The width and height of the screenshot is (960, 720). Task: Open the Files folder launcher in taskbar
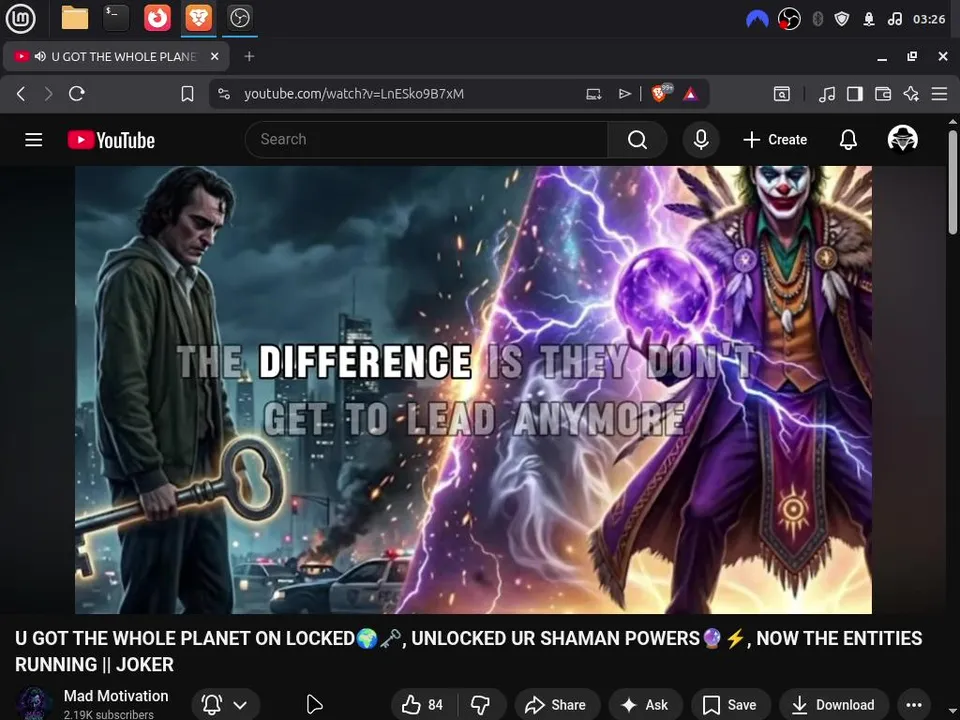(75, 18)
